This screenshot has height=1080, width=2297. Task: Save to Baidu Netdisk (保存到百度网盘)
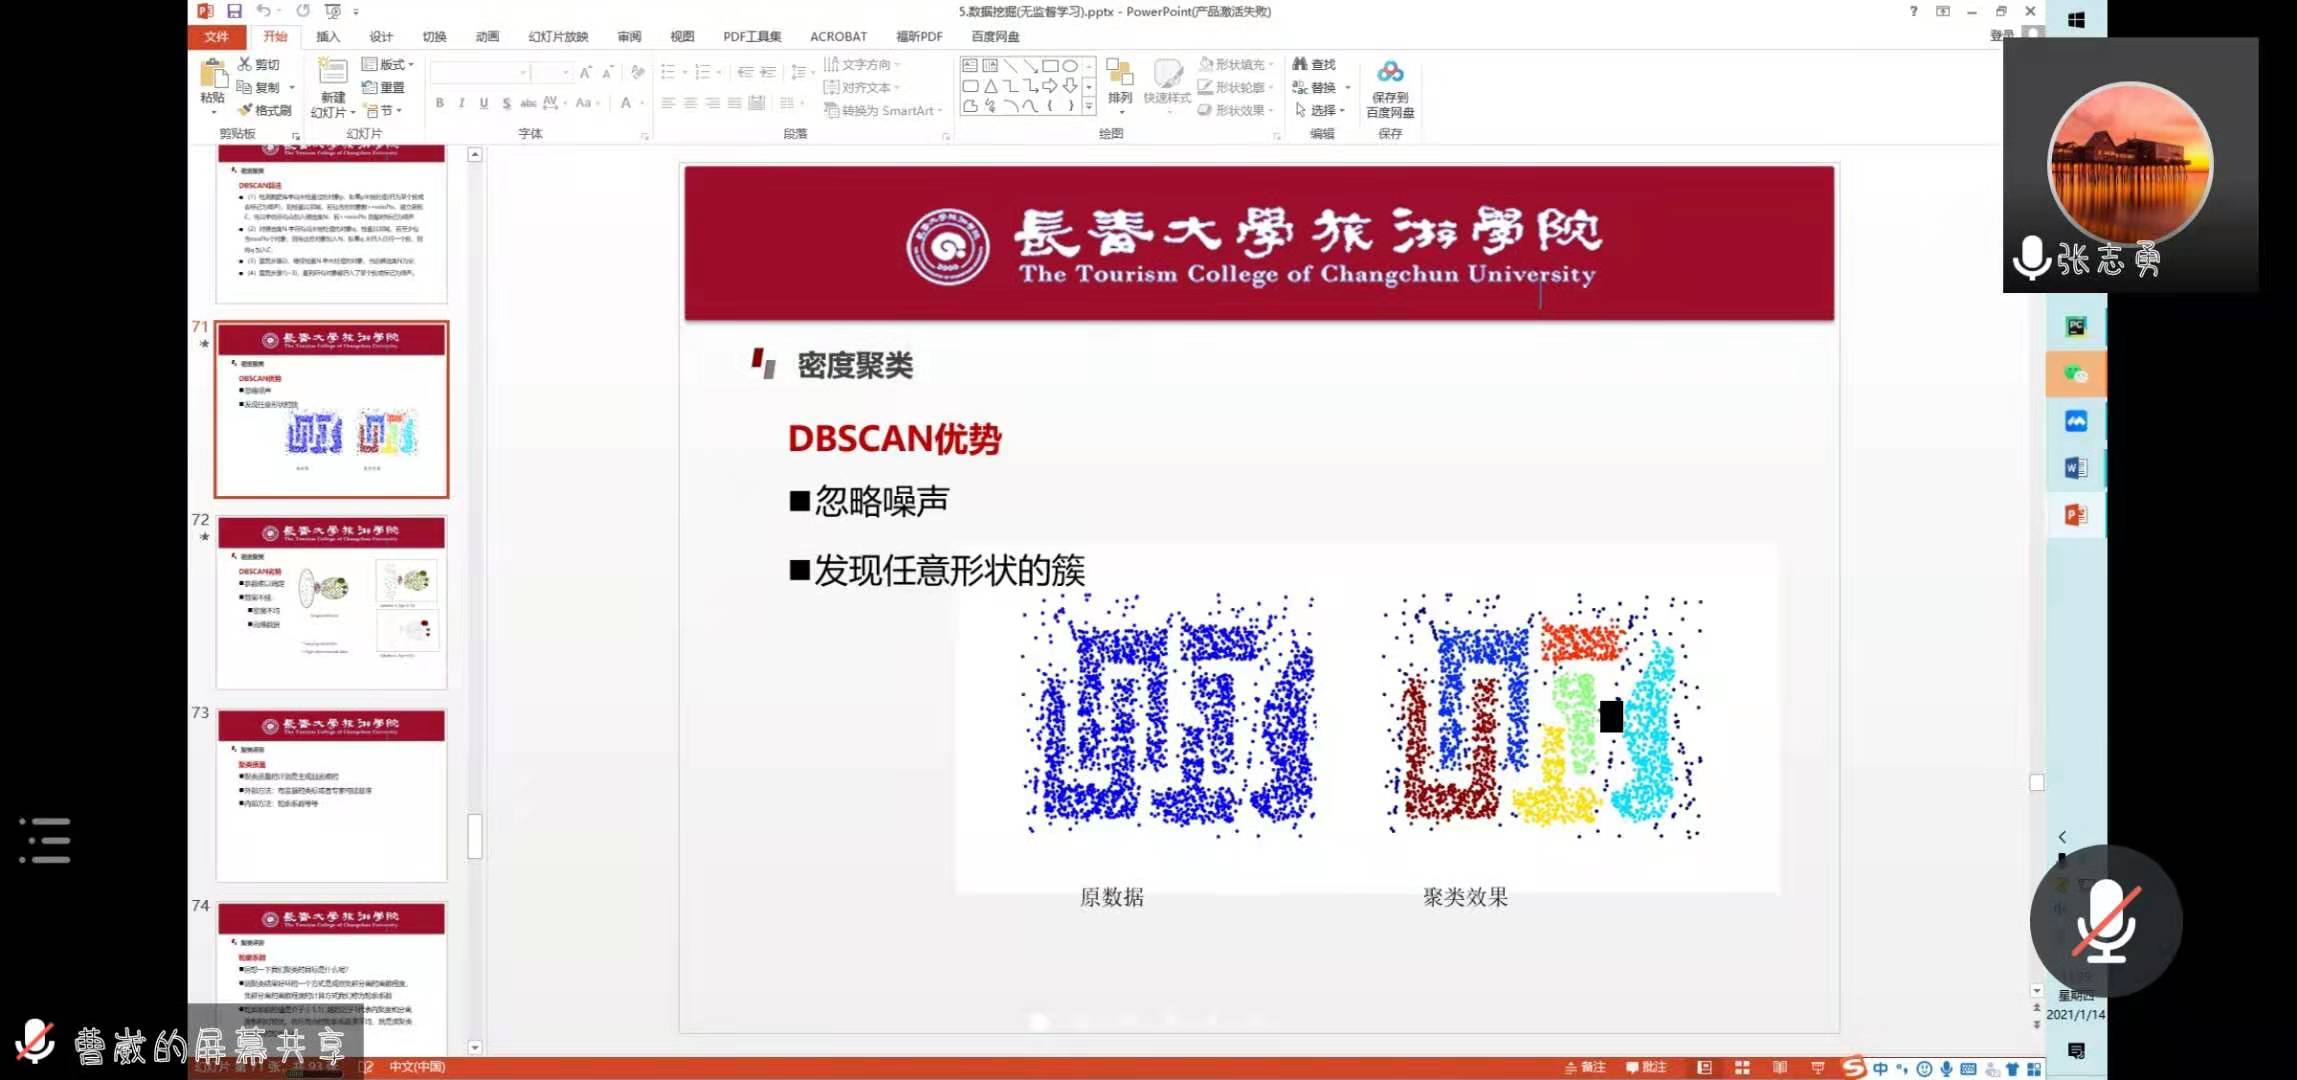tap(1390, 88)
